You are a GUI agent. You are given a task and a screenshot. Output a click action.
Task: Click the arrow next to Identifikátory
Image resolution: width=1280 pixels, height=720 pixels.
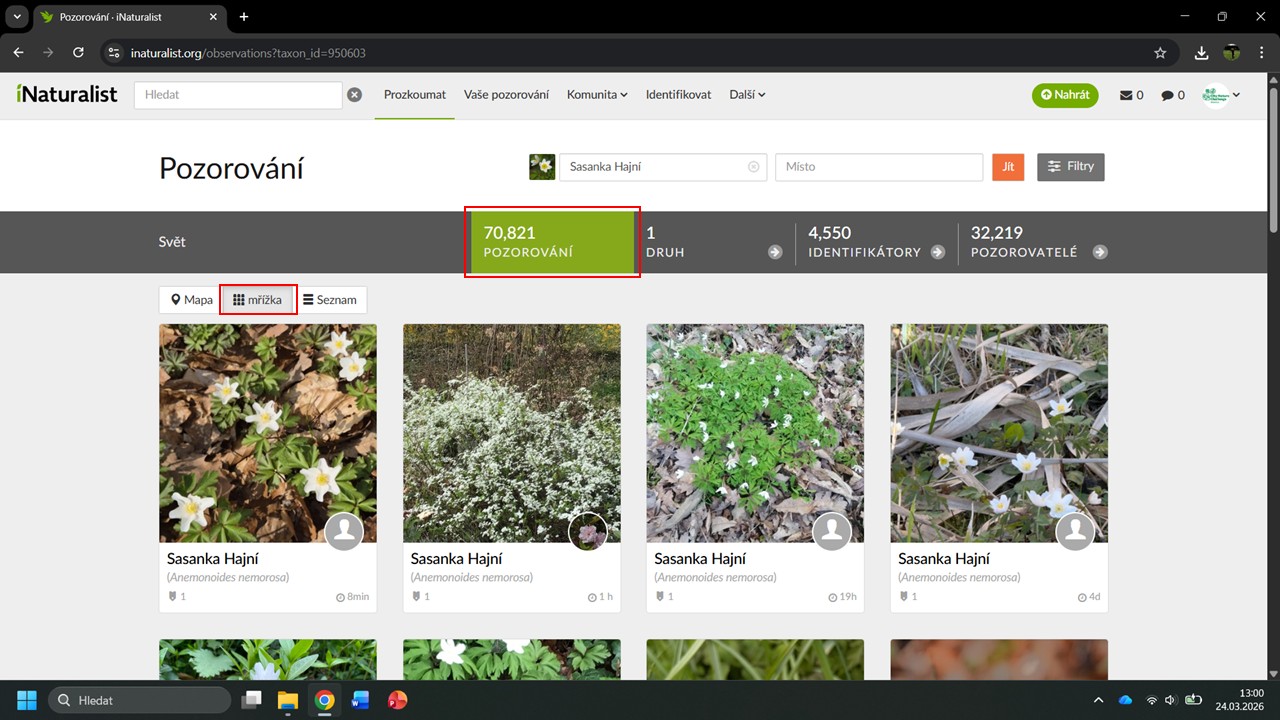click(937, 252)
